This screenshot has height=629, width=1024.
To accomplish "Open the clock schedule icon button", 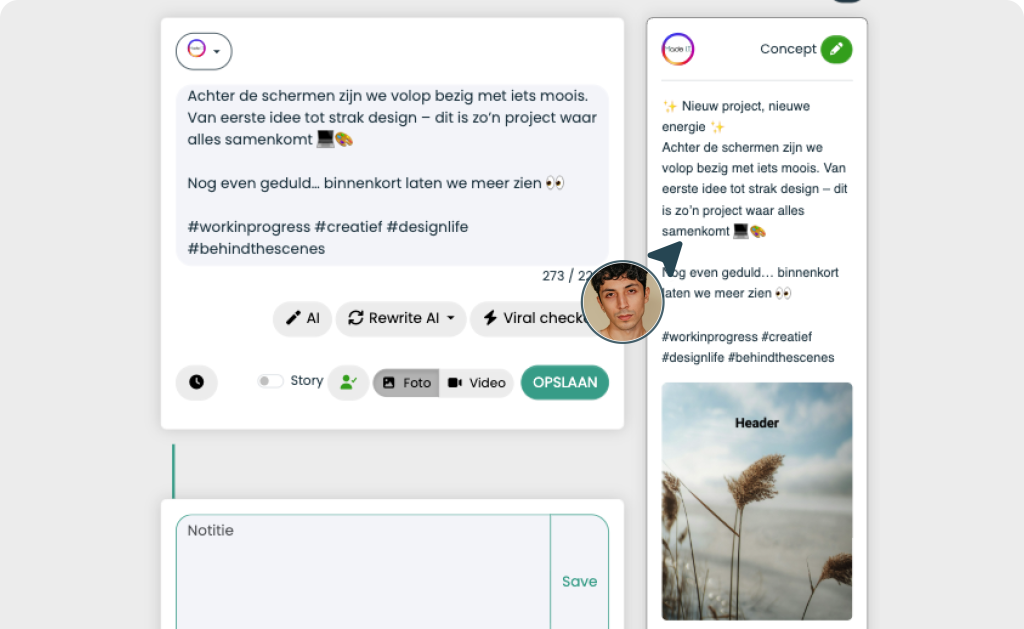I will (x=197, y=382).
